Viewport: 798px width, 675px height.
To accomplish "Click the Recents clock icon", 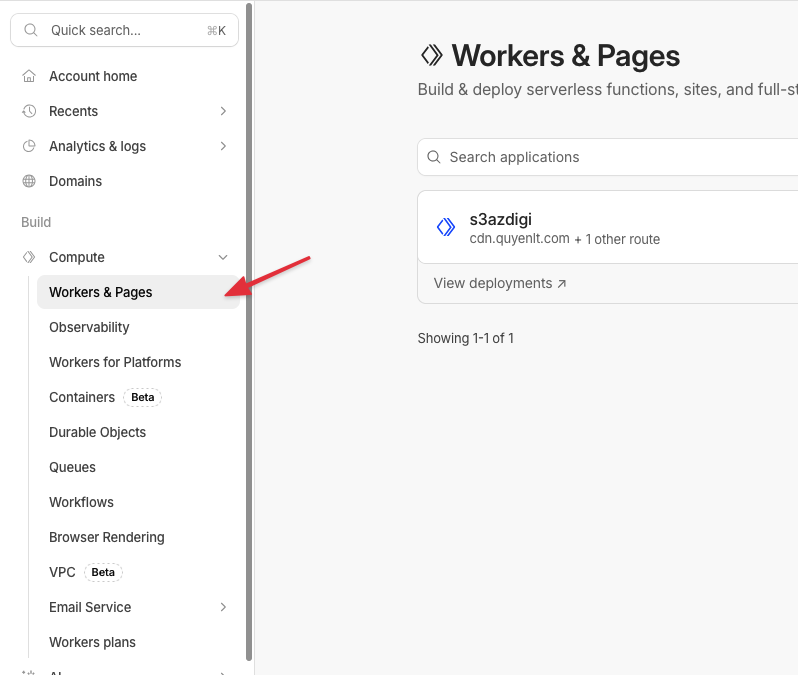I will 29,111.
